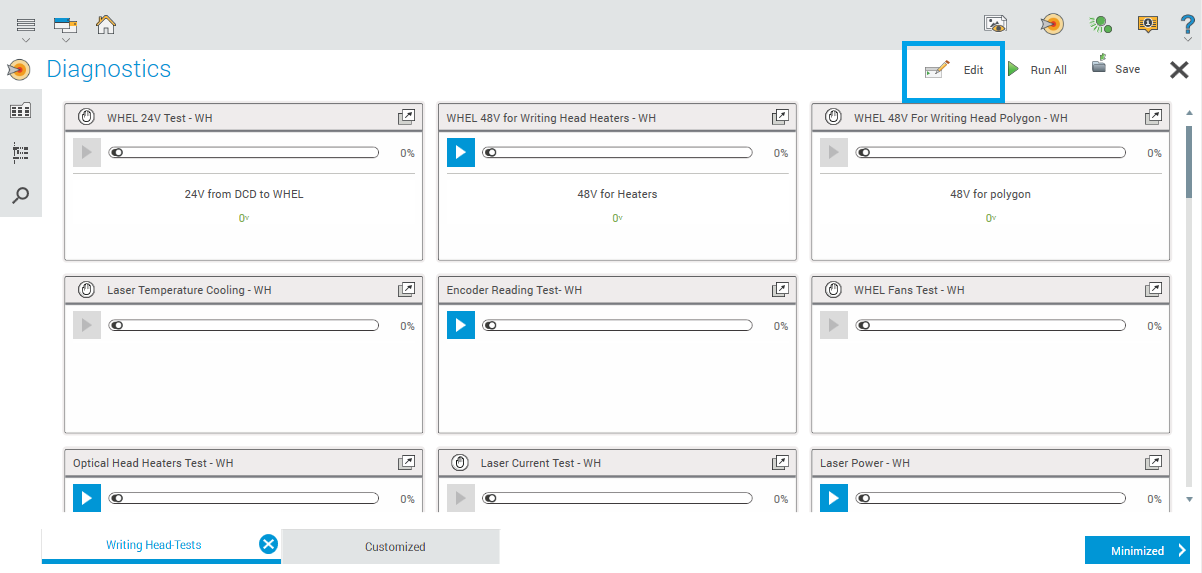Click the Diagnostics page title
This screenshot has width=1202, height=573.
tap(109, 69)
